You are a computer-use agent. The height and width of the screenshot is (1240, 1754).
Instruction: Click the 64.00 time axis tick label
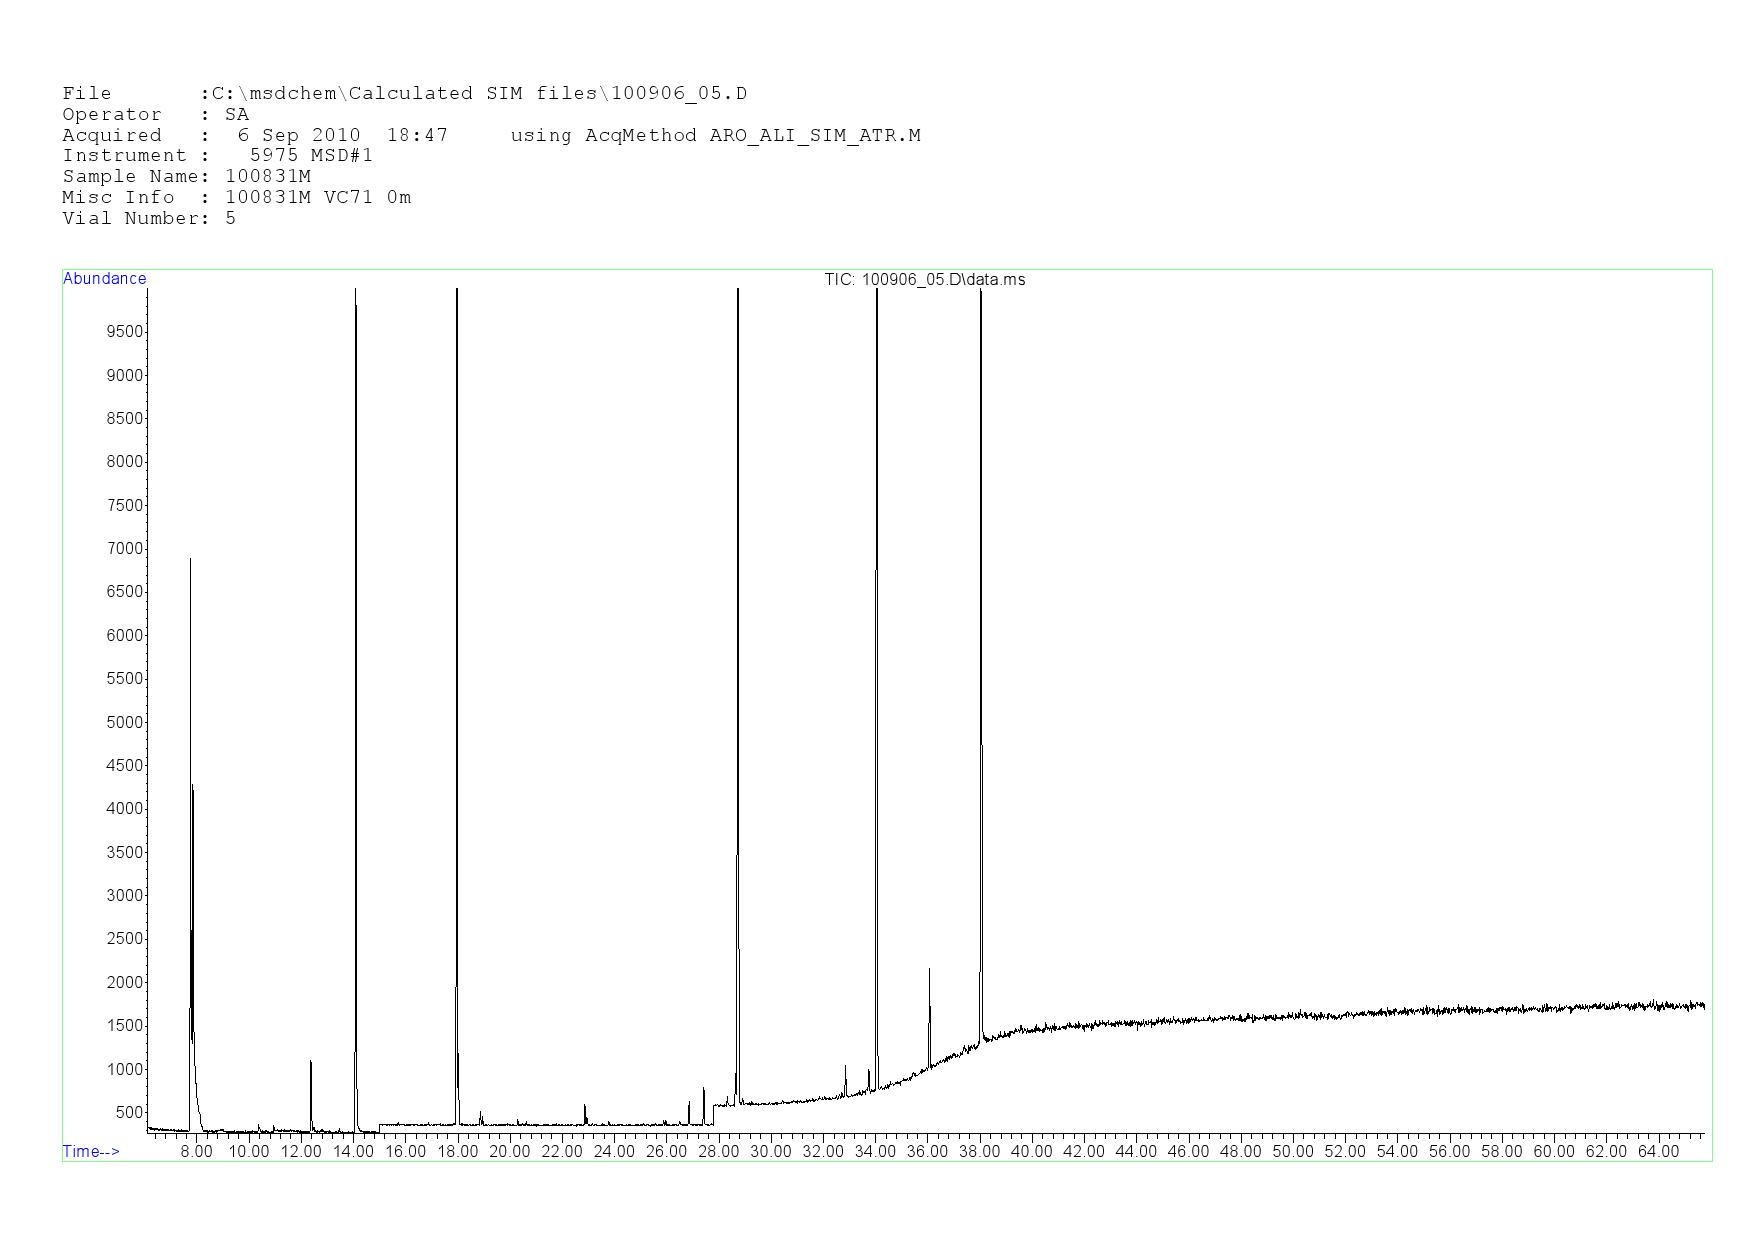pyautogui.click(x=1657, y=1152)
